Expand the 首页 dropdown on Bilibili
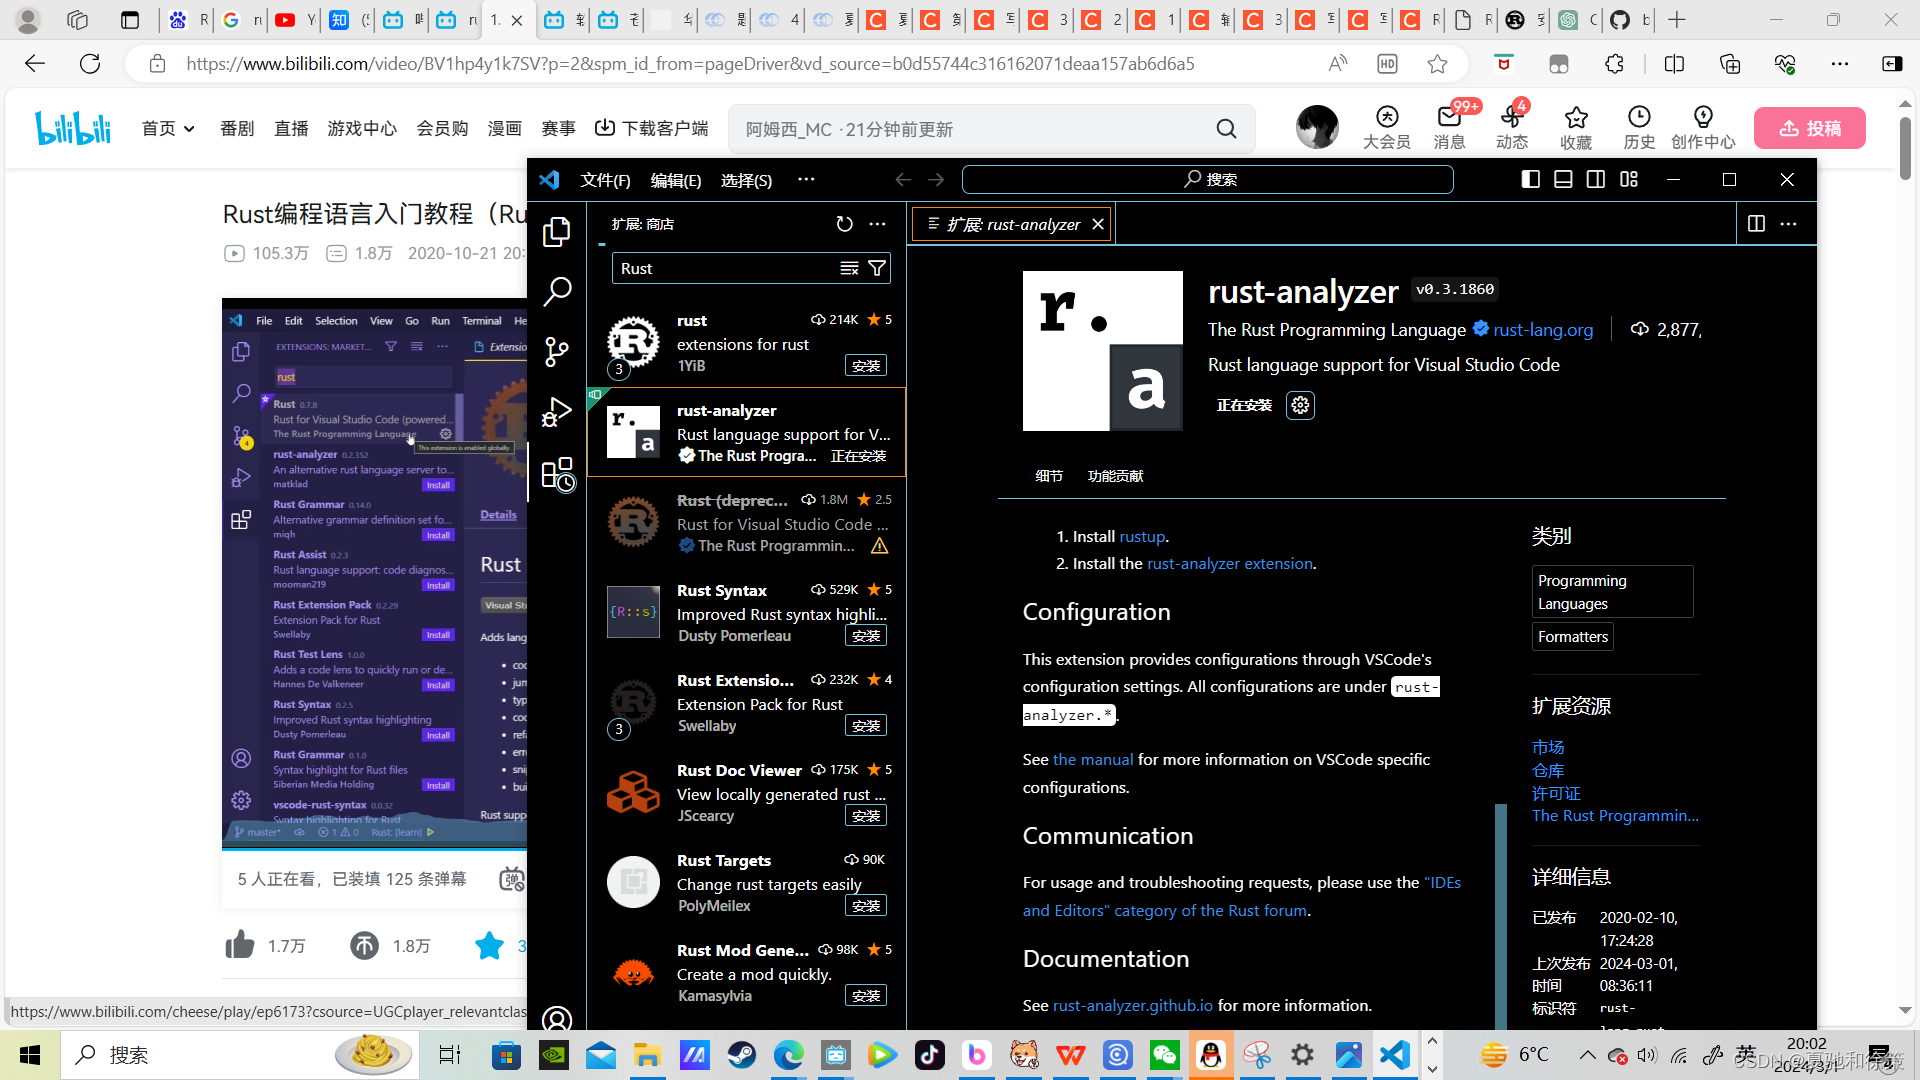The image size is (1920, 1080). pyautogui.click(x=167, y=128)
